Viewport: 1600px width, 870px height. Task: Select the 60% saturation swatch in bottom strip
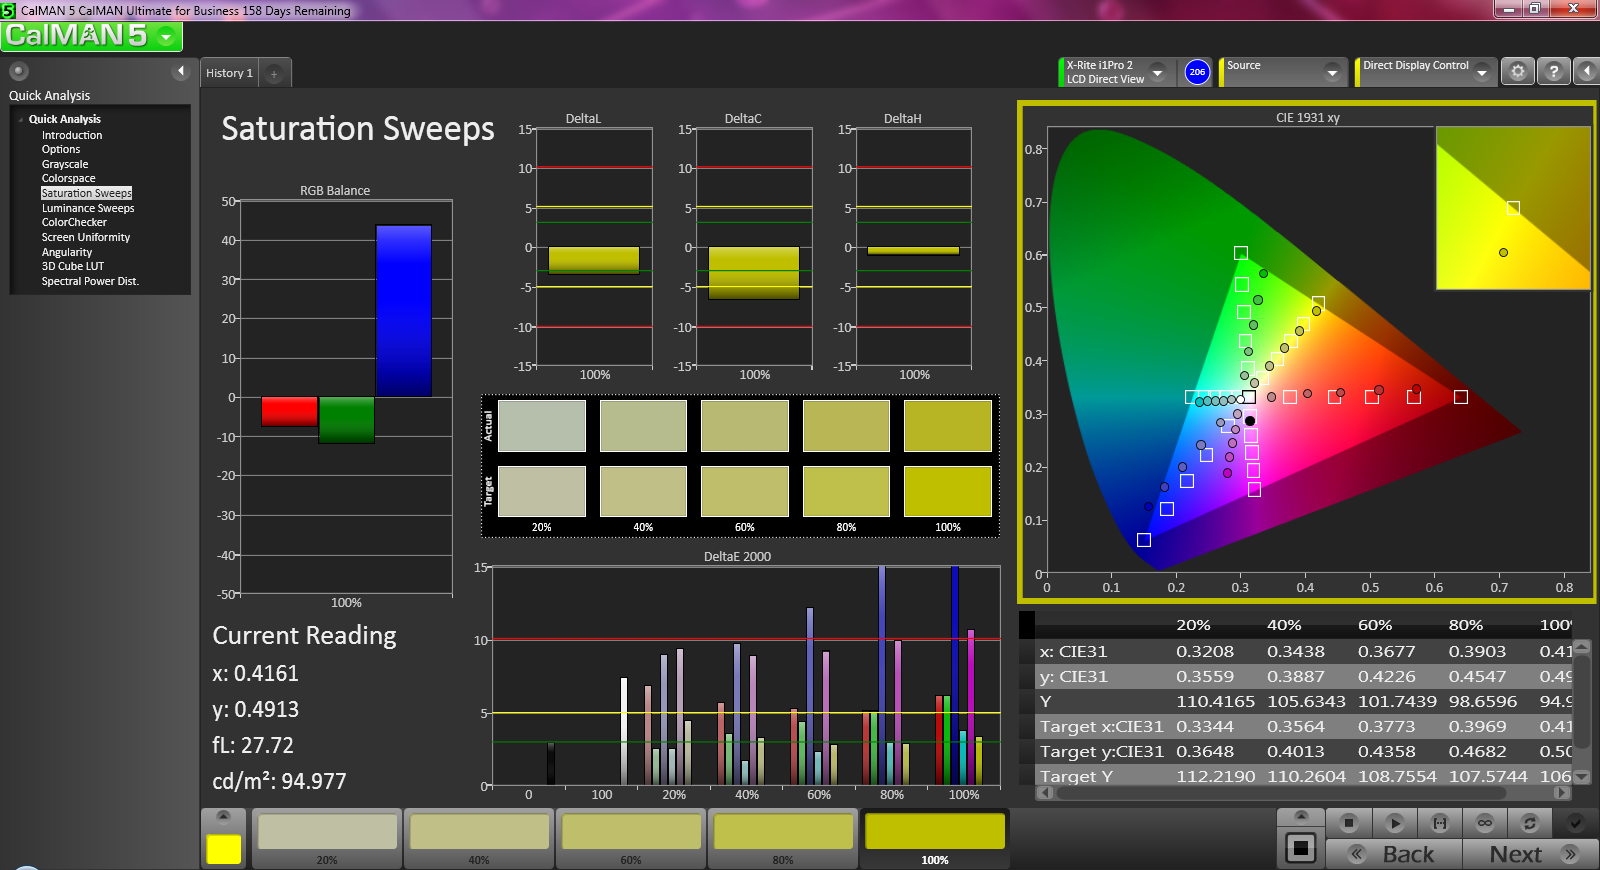point(631,838)
